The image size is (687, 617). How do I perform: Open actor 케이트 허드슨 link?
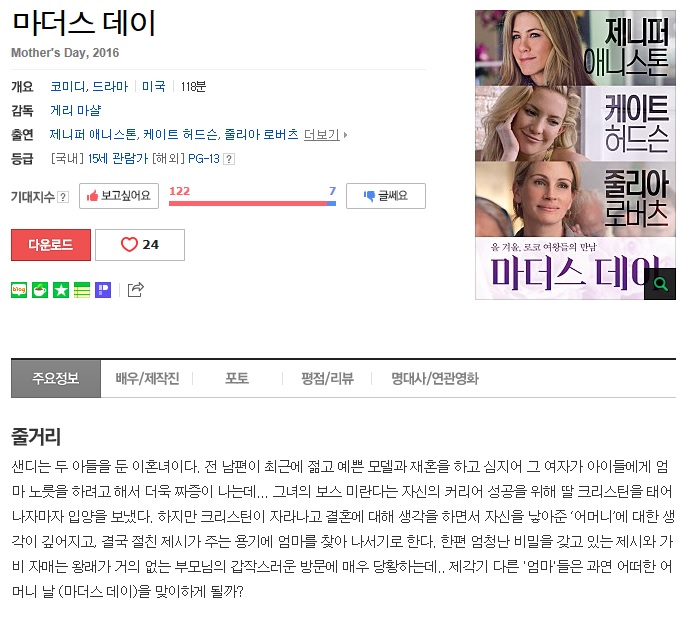pyautogui.click(x=180, y=135)
